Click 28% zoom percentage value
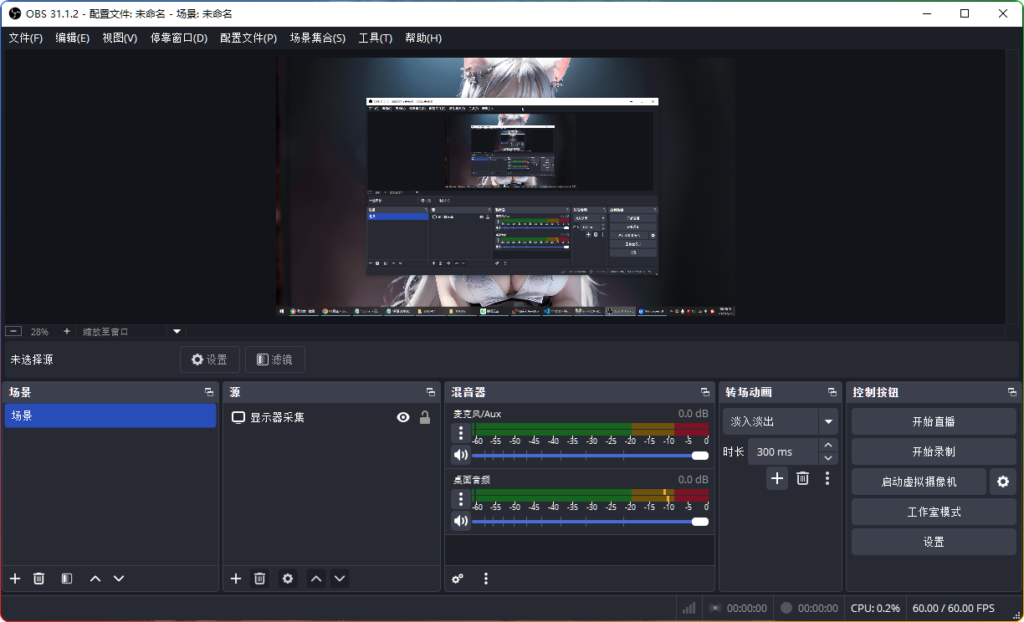1024x622 pixels. 39,331
